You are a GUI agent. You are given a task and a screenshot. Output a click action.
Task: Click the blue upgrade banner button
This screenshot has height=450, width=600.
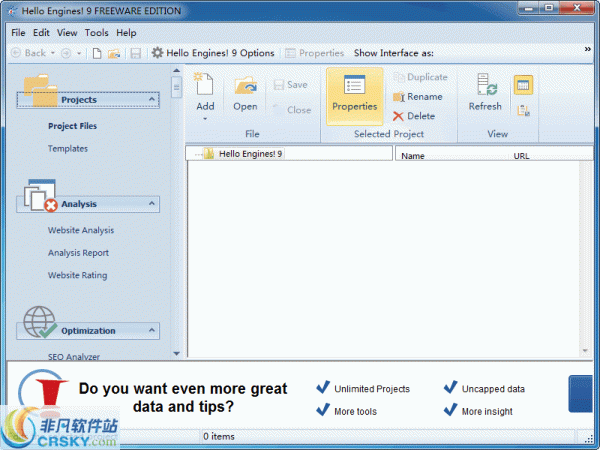[x=580, y=394]
